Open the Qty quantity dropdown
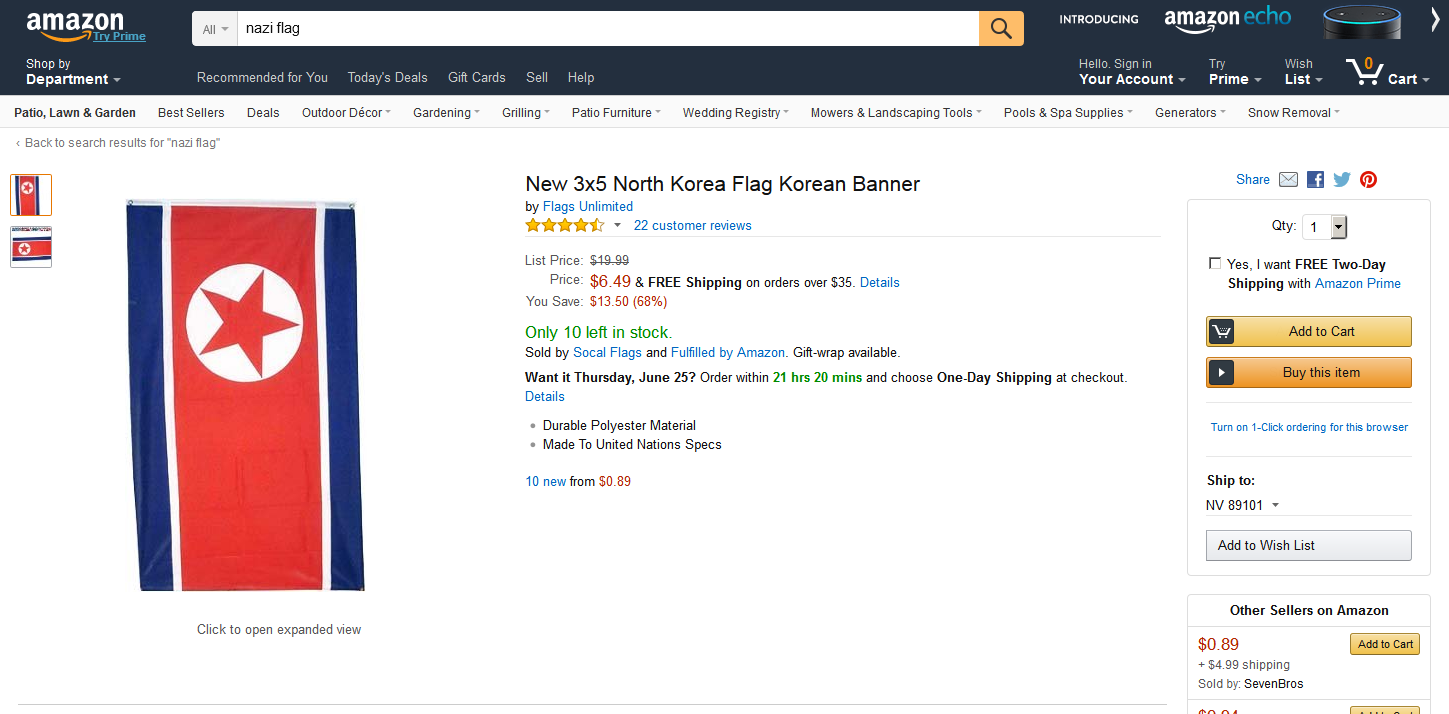The image size is (1449, 714). (x=1325, y=227)
